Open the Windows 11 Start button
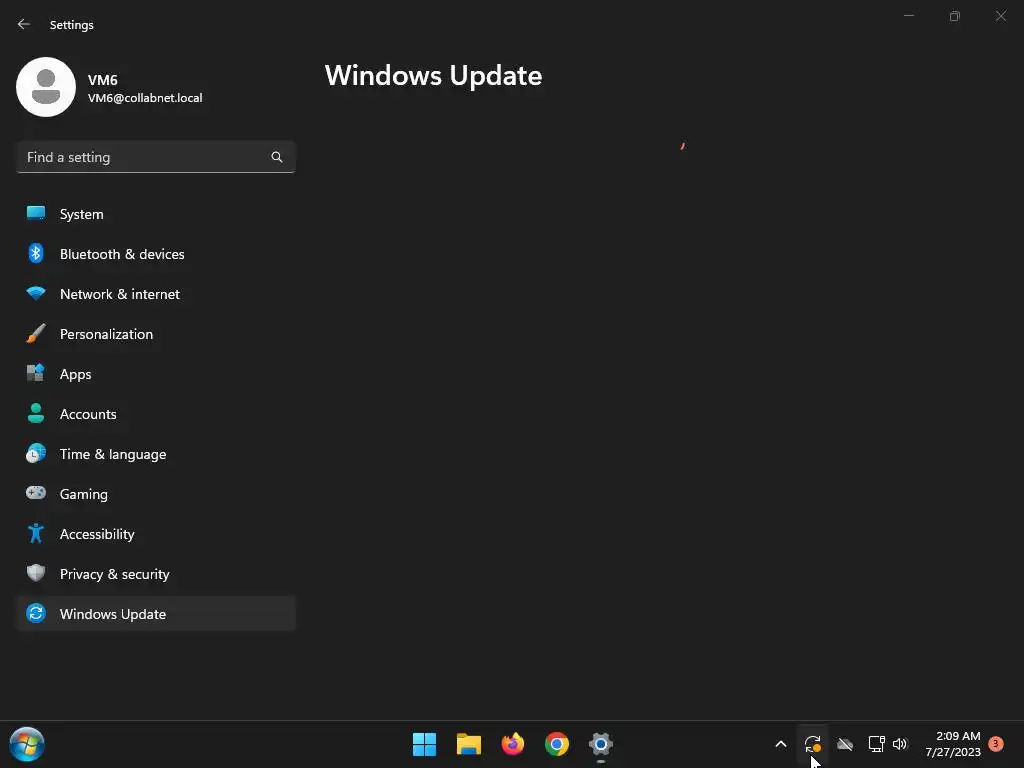This screenshot has height=768, width=1024. [x=424, y=744]
